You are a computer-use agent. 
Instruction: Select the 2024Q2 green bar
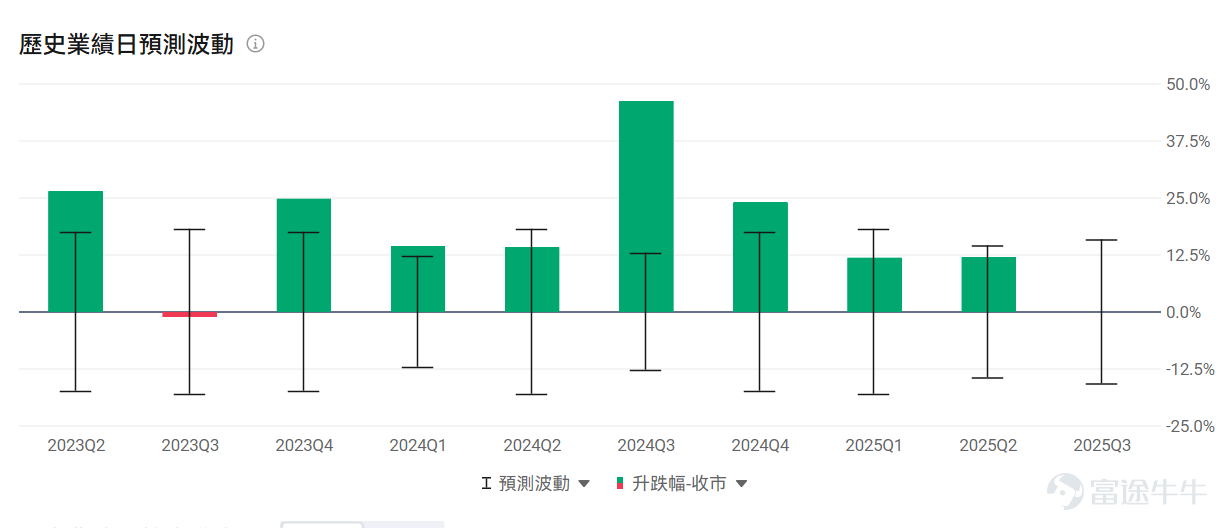(x=532, y=279)
